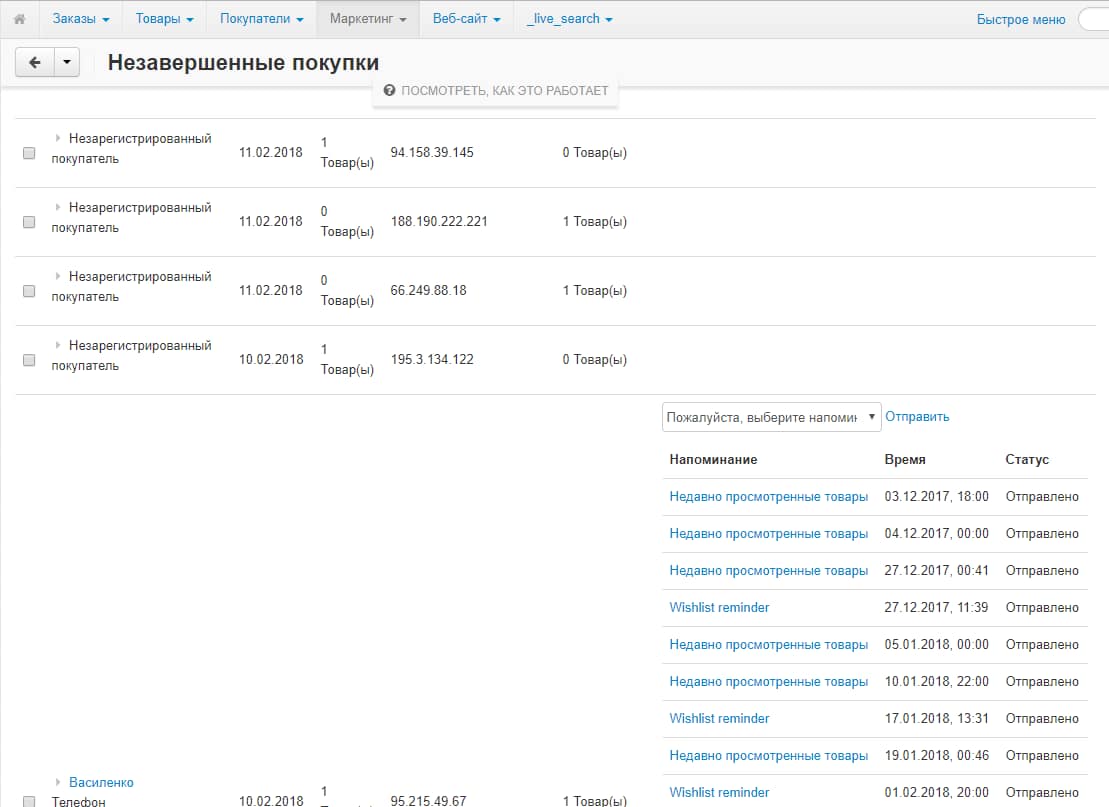This screenshot has height=807, width=1109.
Task: Open the reminder selection dropdown
Action: tap(770, 416)
